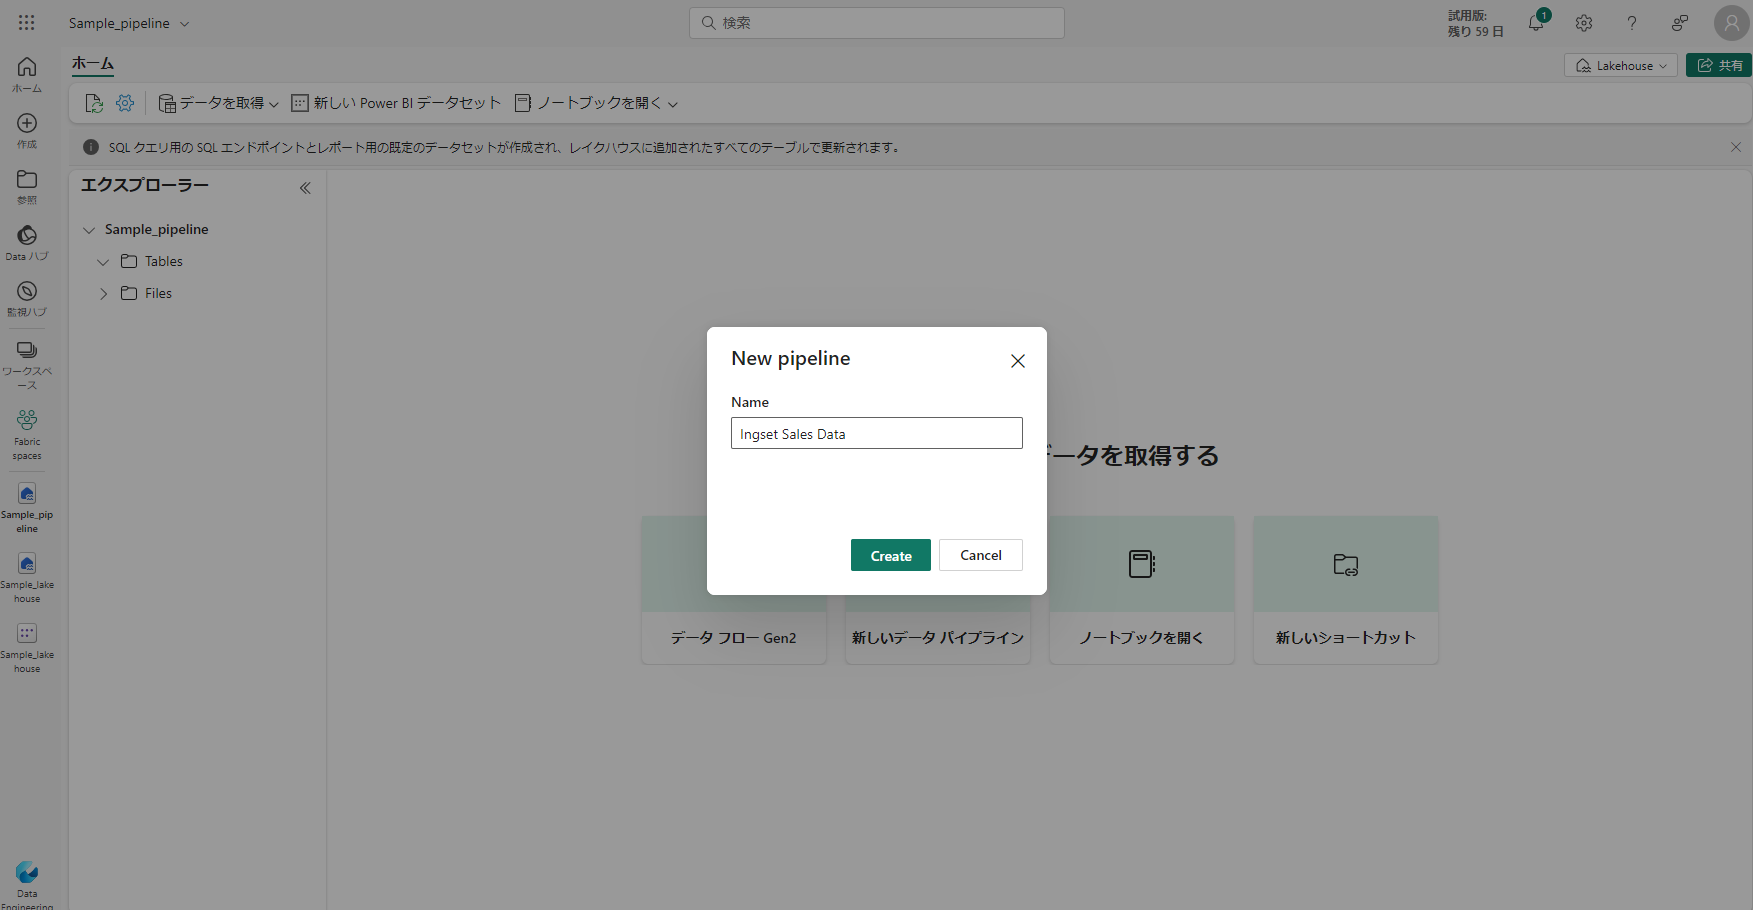Open the user account avatar
Screen dimensions: 1753x910
pyautogui.click(x=1731, y=23)
